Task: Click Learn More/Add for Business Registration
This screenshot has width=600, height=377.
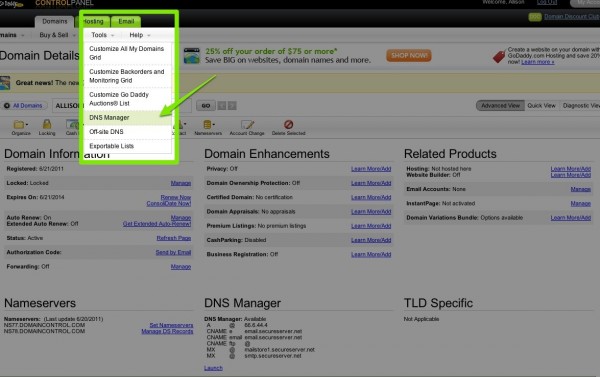Action: point(371,254)
